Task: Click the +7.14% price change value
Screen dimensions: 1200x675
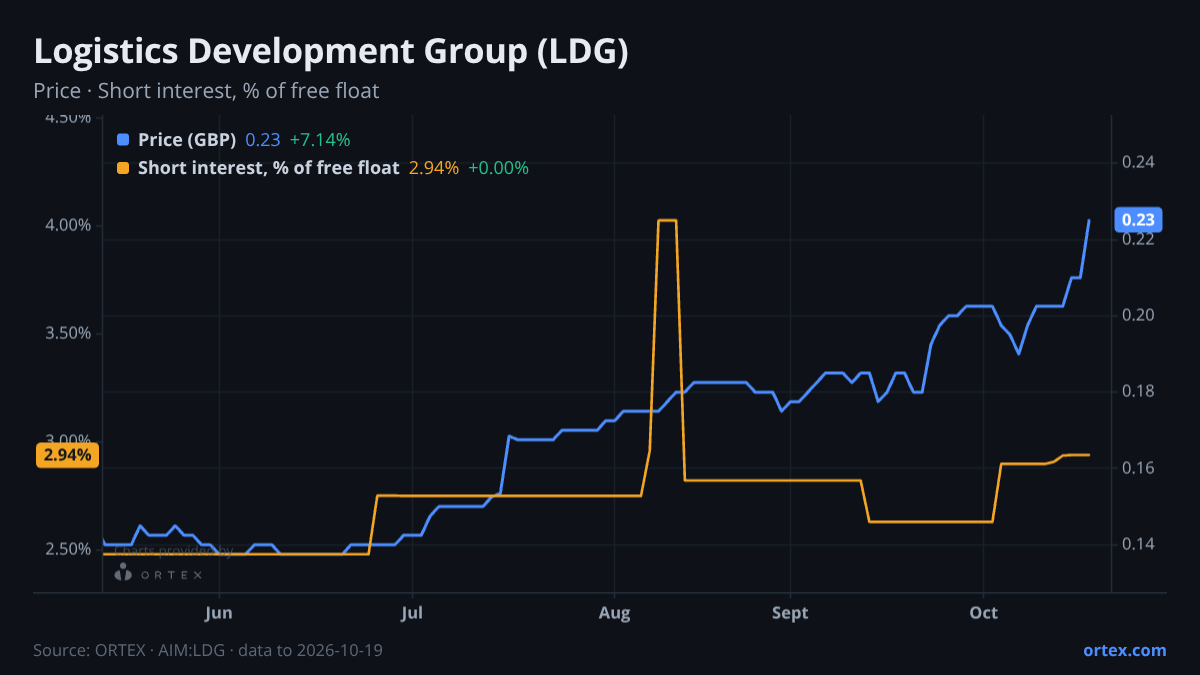Action: tap(320, 140)
